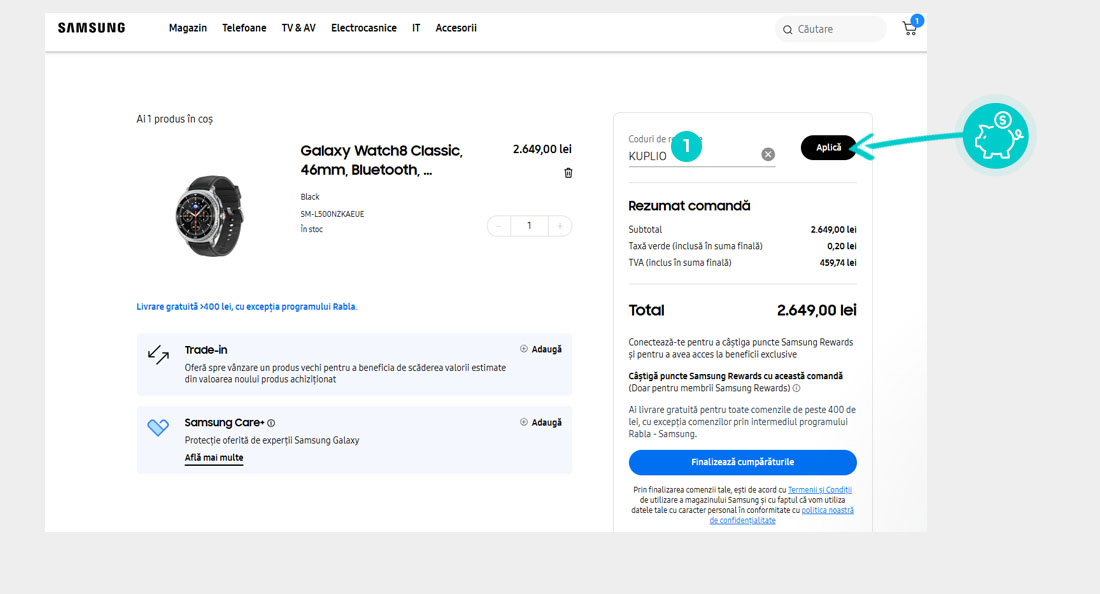This screenshot has width=1100, height=594.
Task: Open the TV & AV menu
Action: point(298,28)
